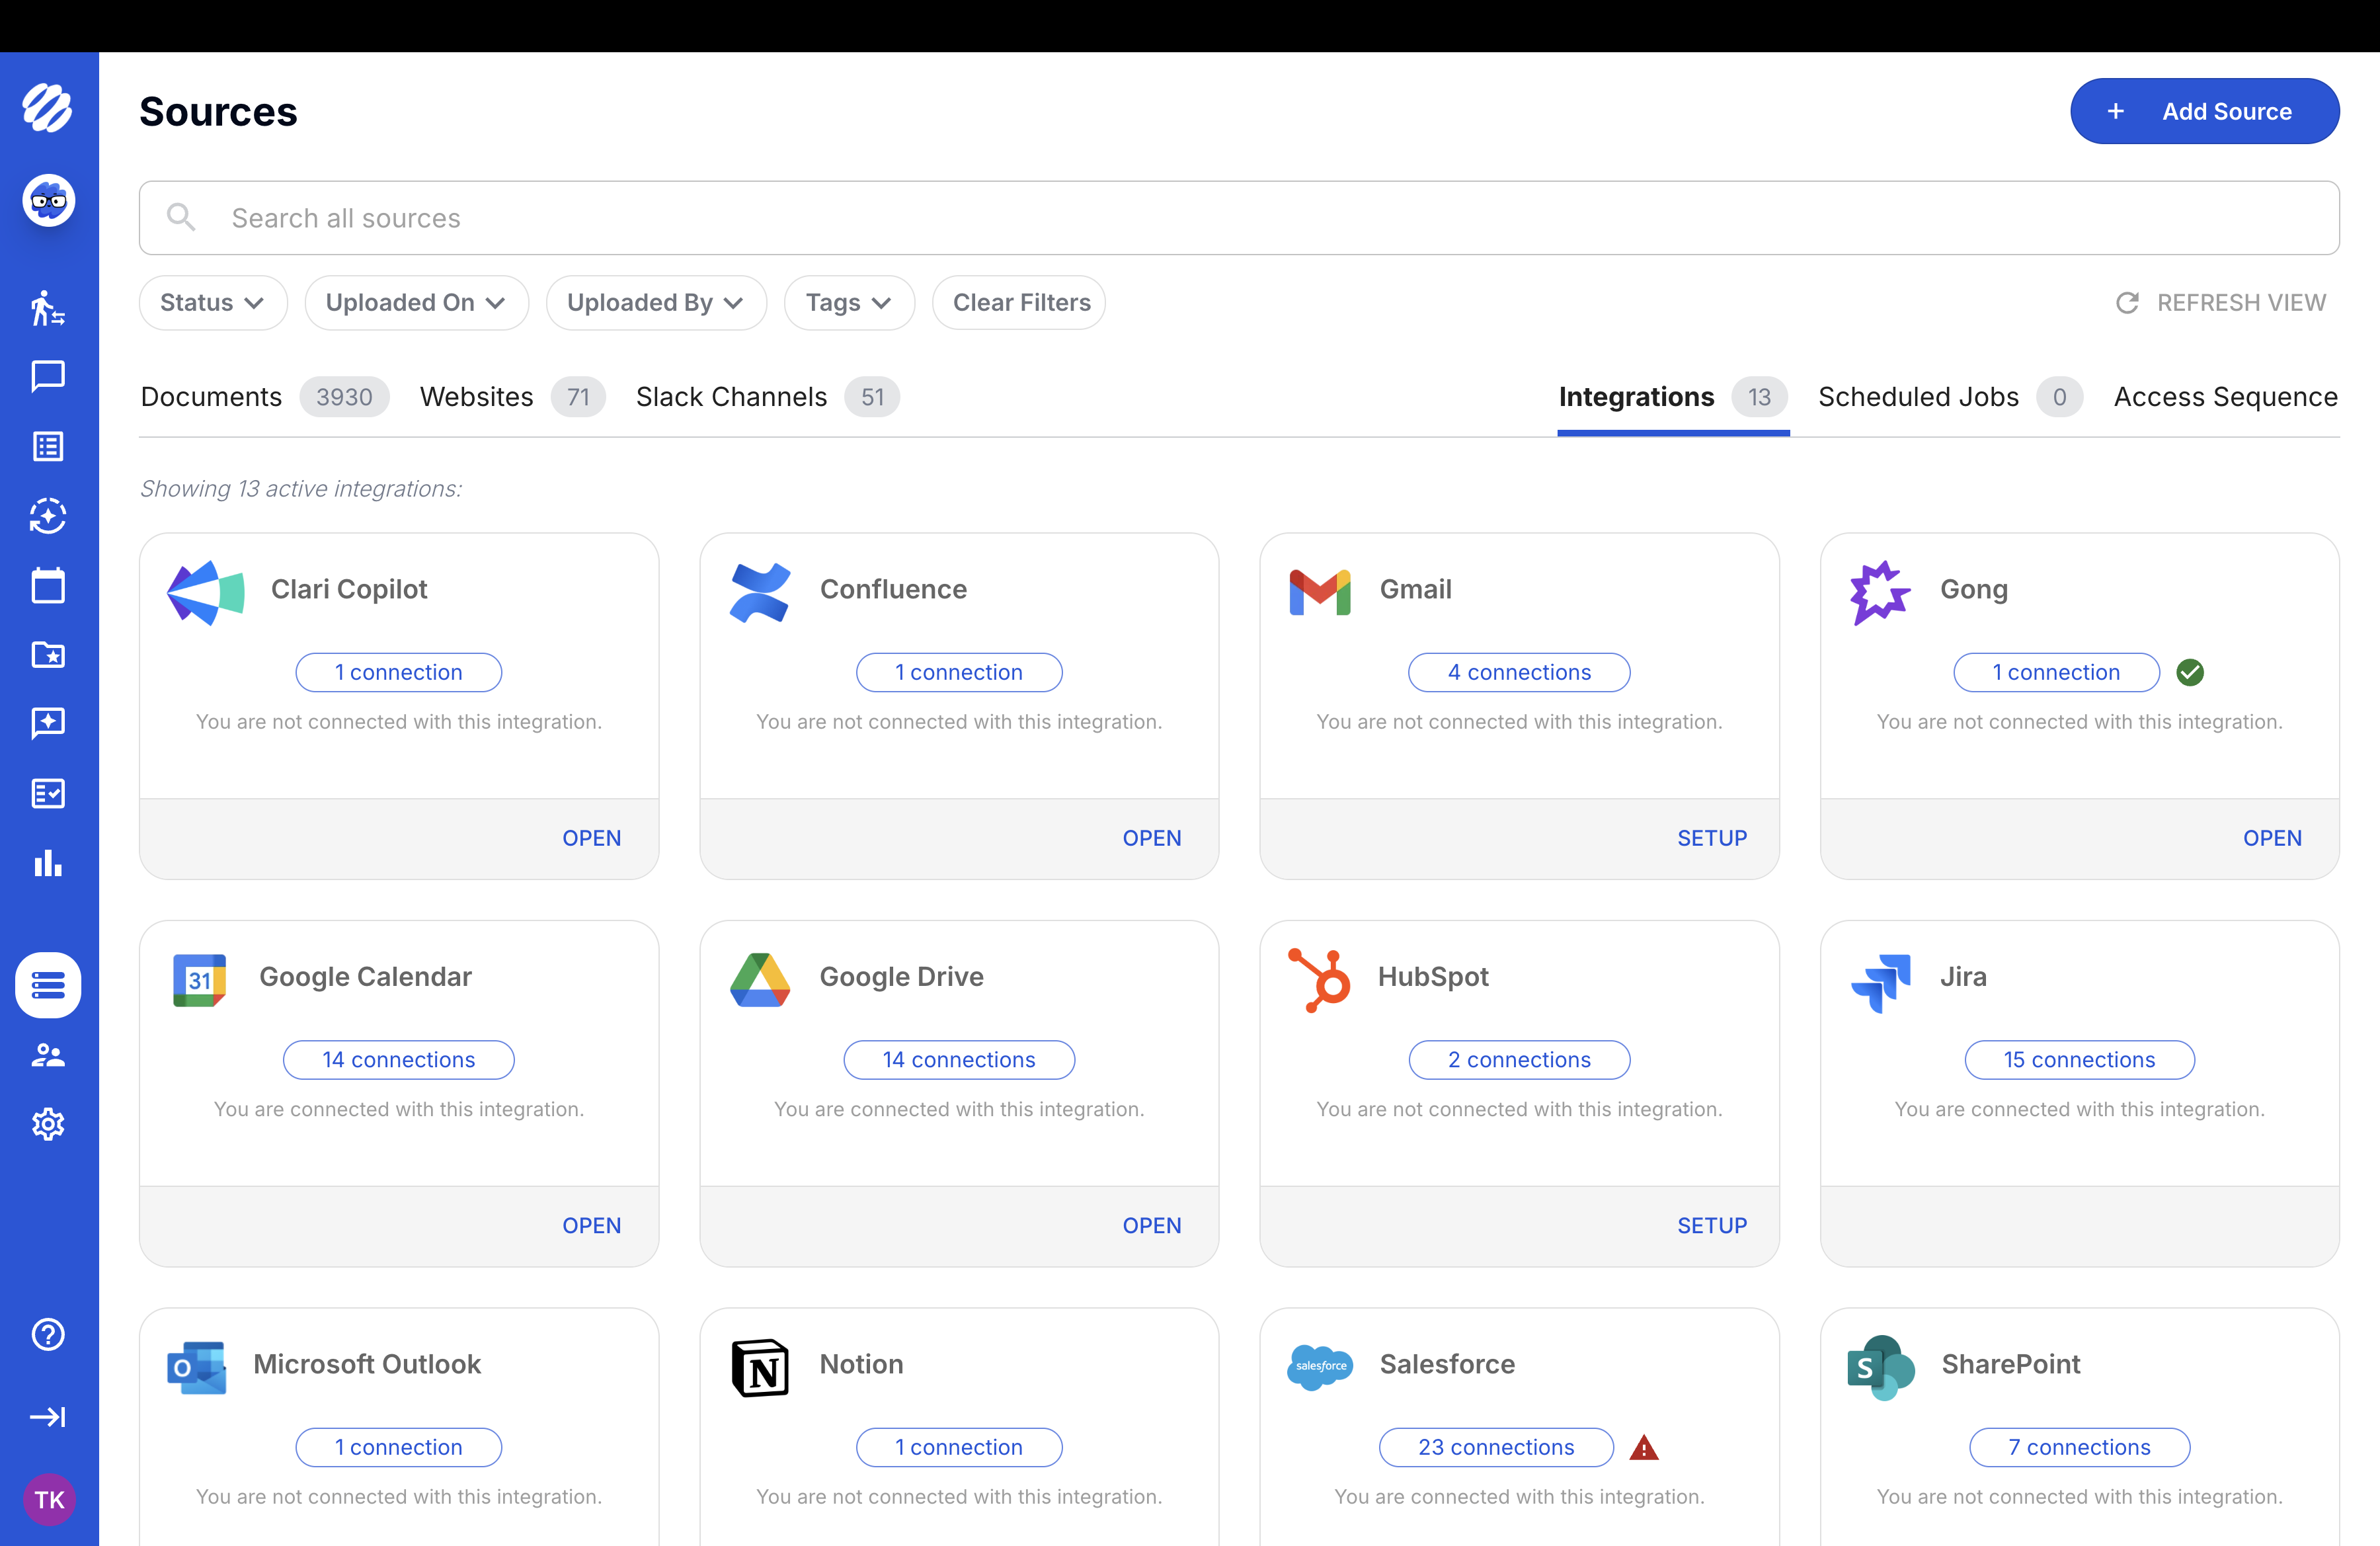2380x1546 pixels.
Task: Click the Confluence logo
Action: pyautogui.click(x=760, y=592)
